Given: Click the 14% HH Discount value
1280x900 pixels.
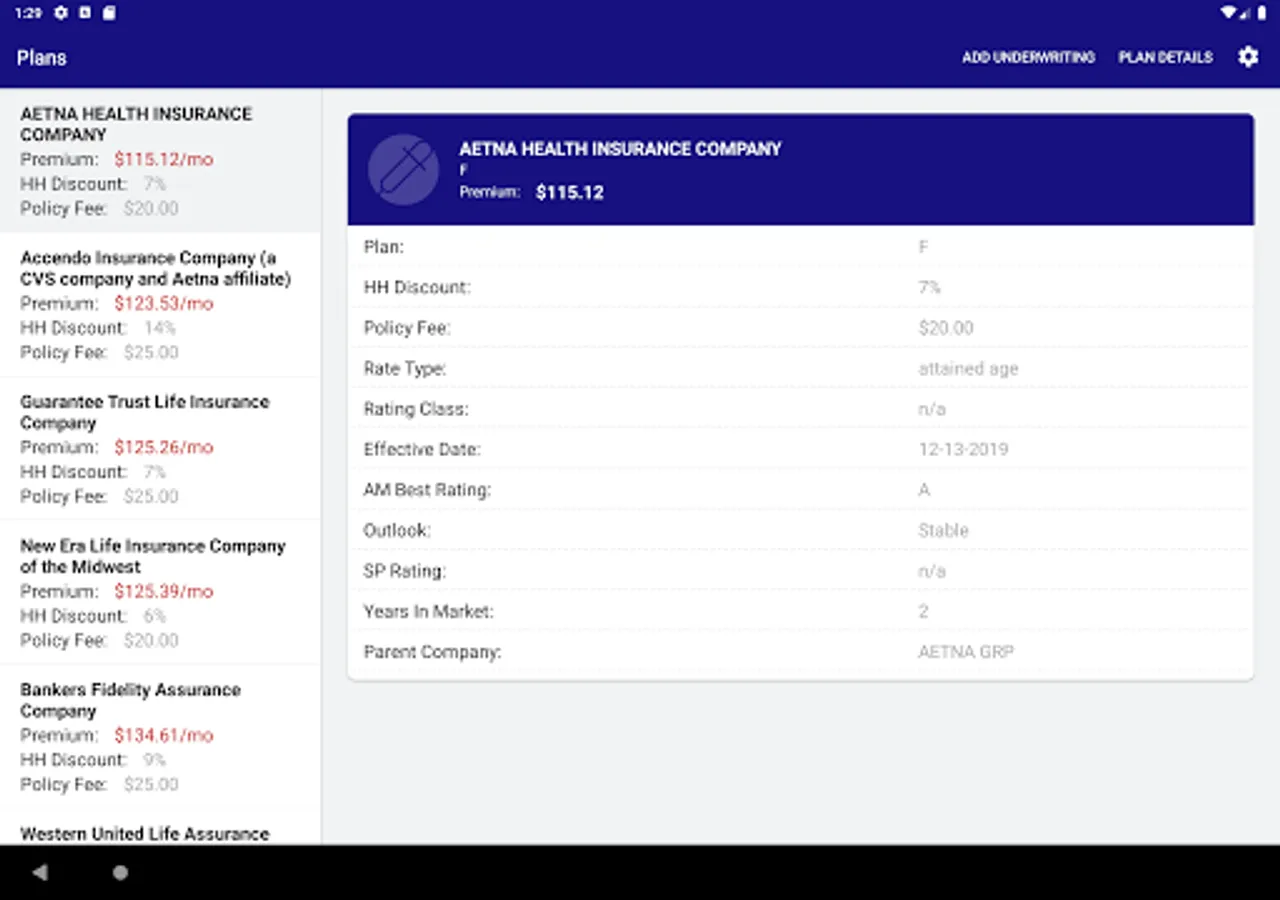Looking at the screenshot, I should click(159, 328).
